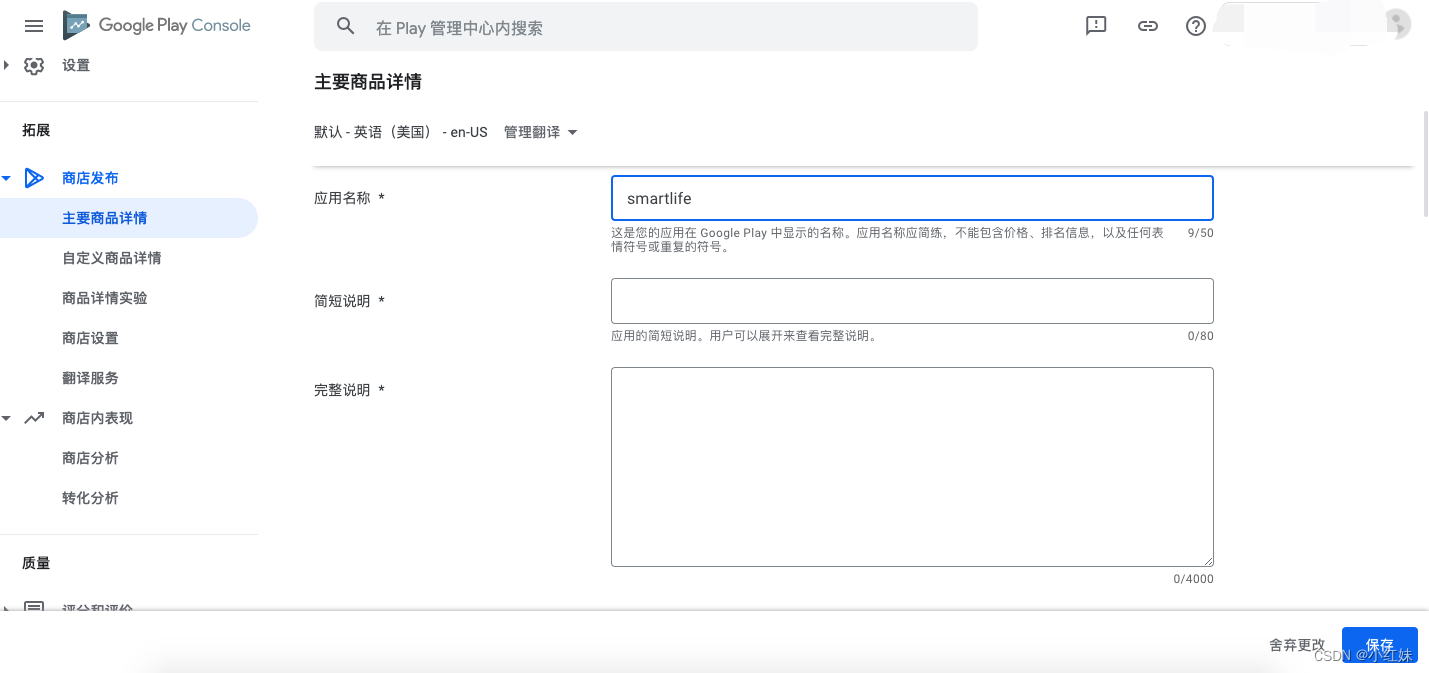Click the feedback exclamation icon in the header

1095,26
